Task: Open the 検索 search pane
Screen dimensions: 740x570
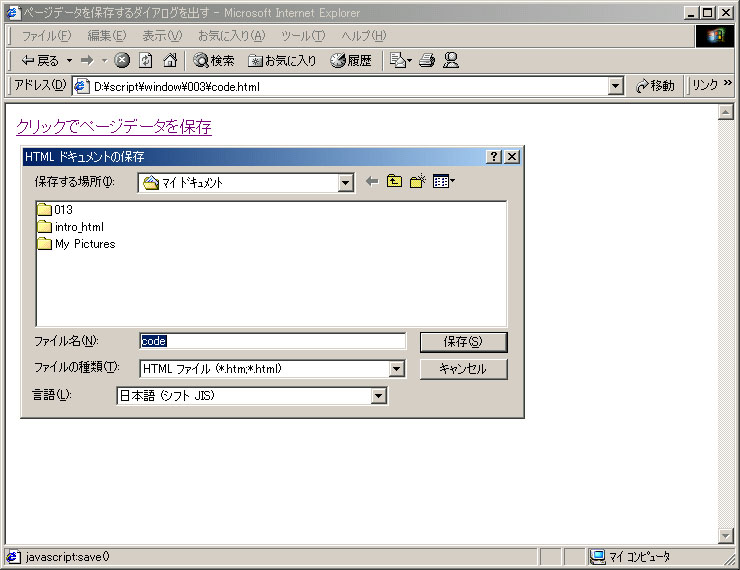Action: pos(214,60)
